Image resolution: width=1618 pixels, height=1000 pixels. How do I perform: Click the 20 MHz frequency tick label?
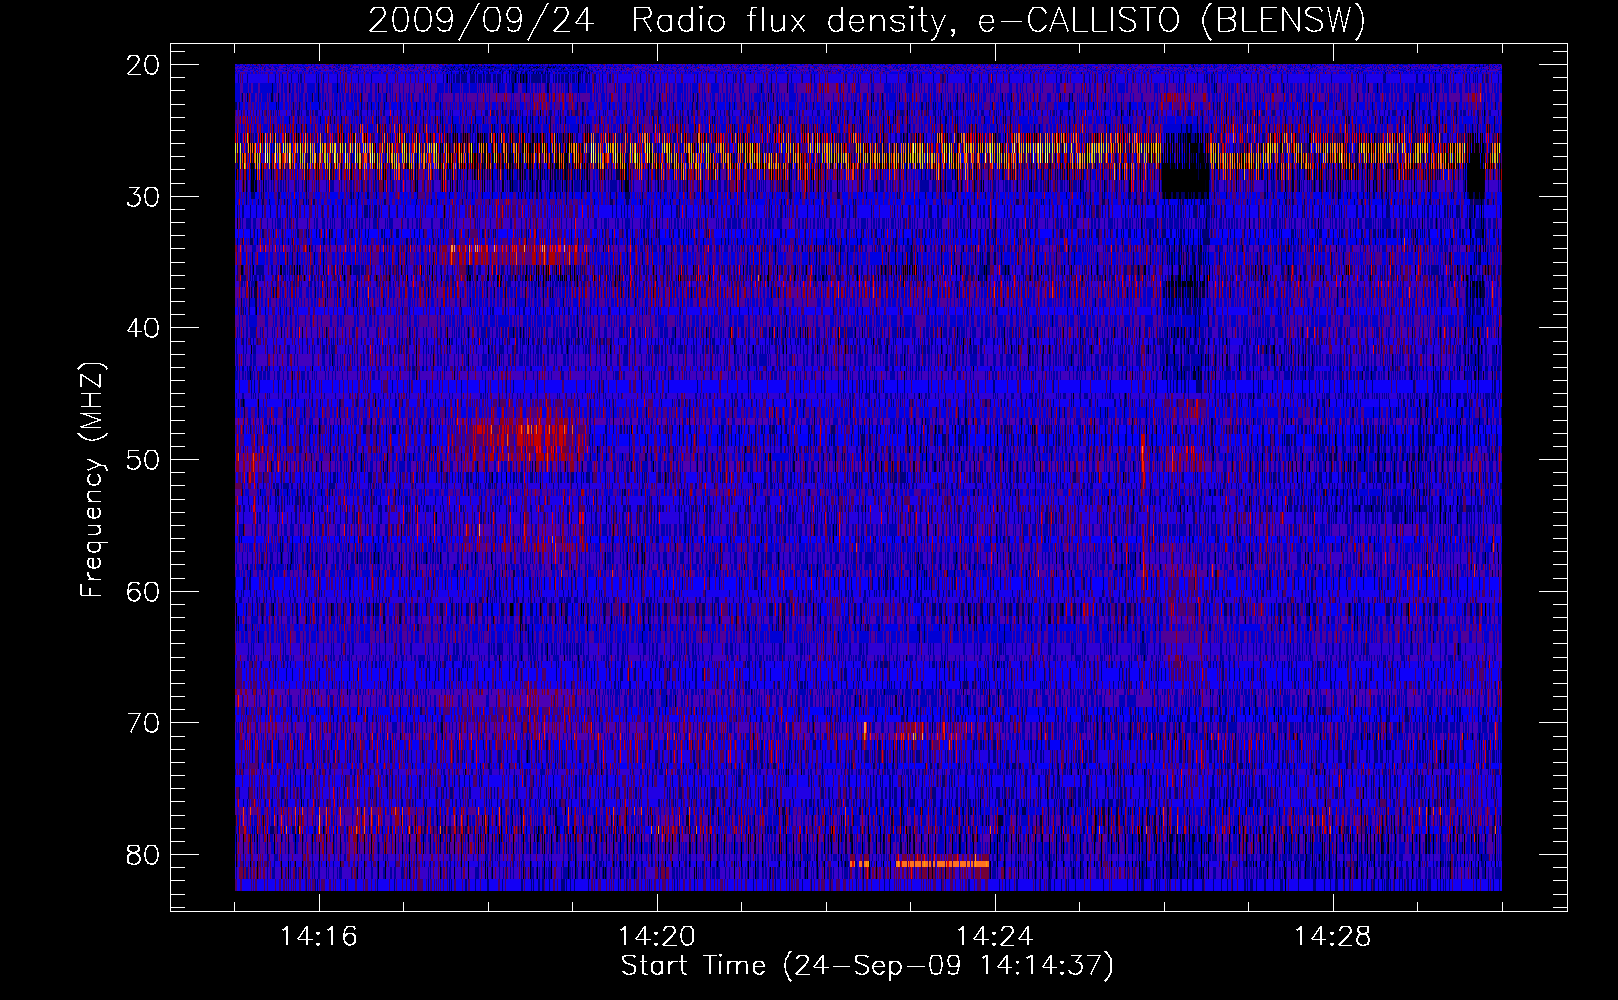coord(144,65)
